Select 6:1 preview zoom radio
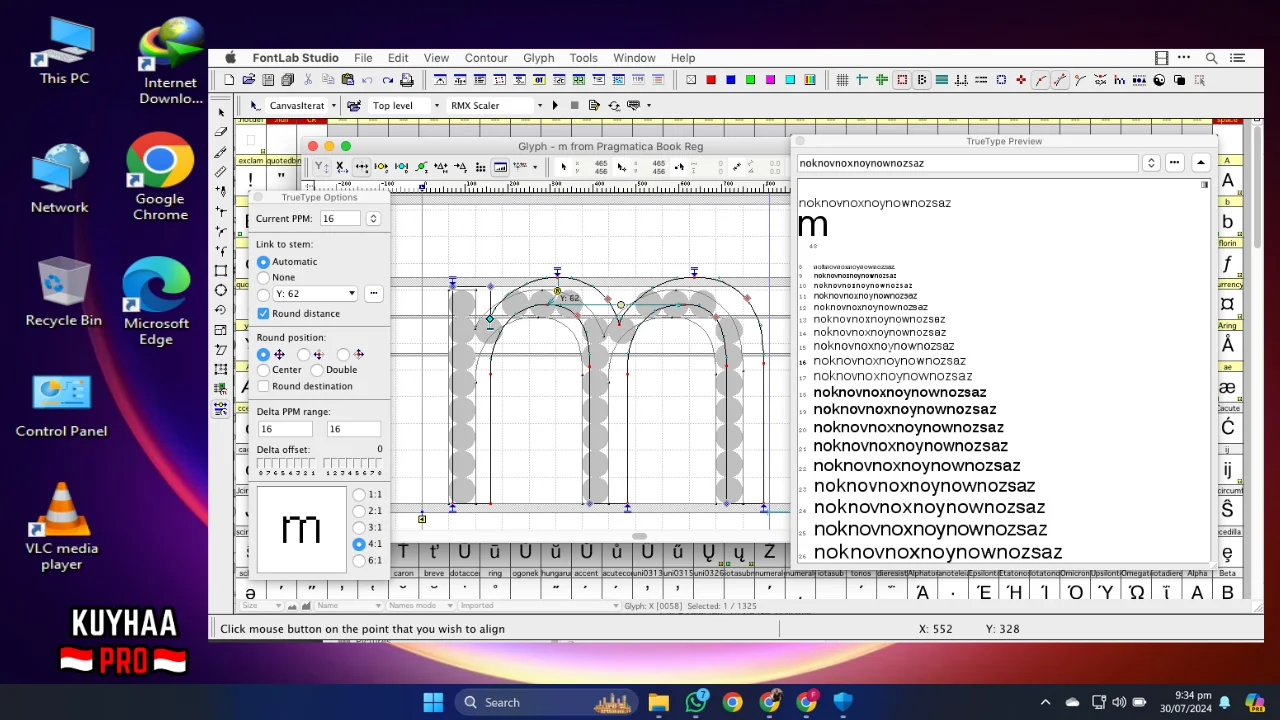 tap(359, 560)
